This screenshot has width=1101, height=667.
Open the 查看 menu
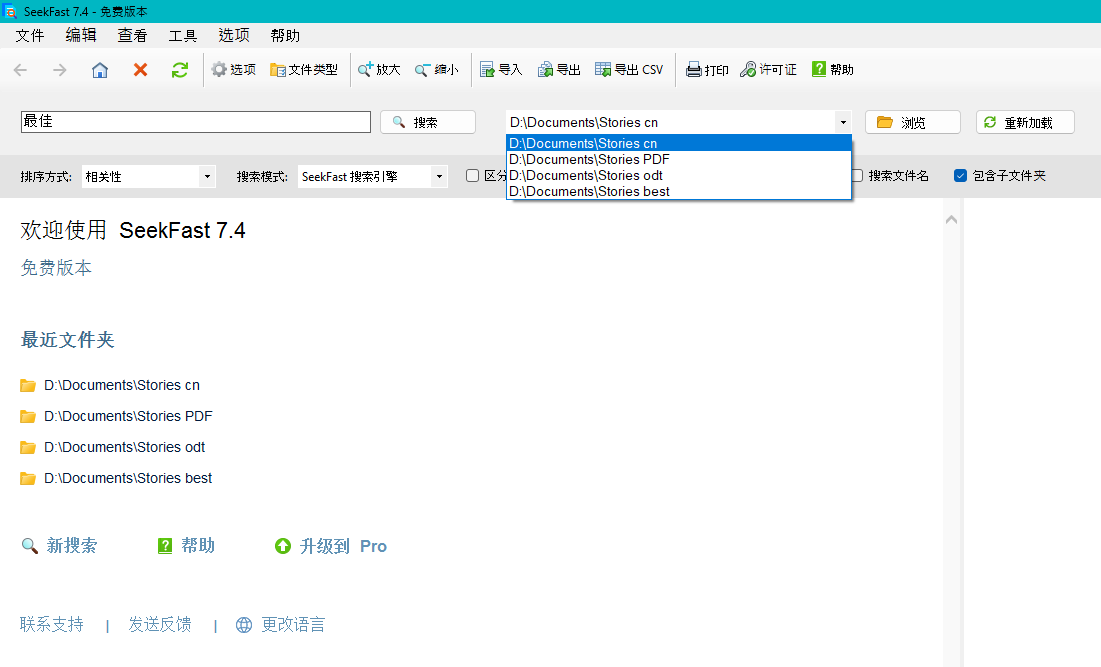(132, 35)
